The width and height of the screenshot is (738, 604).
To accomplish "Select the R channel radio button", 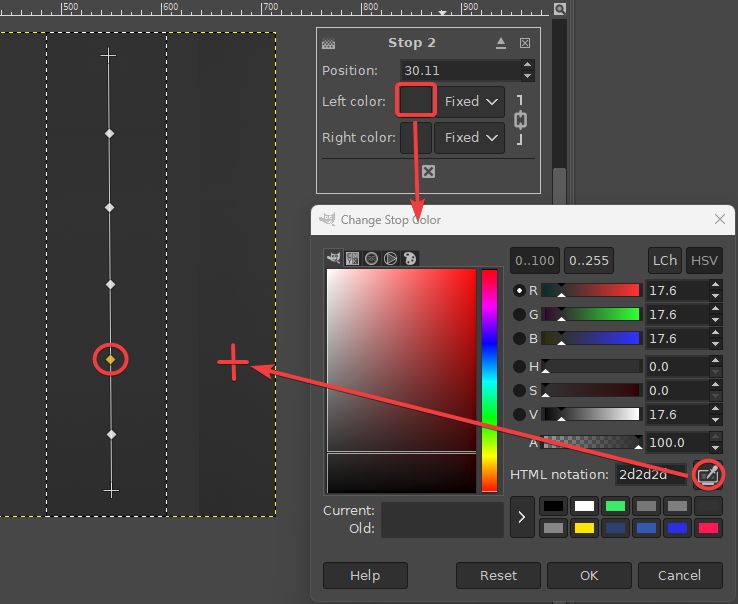I will tap(519, 290).
